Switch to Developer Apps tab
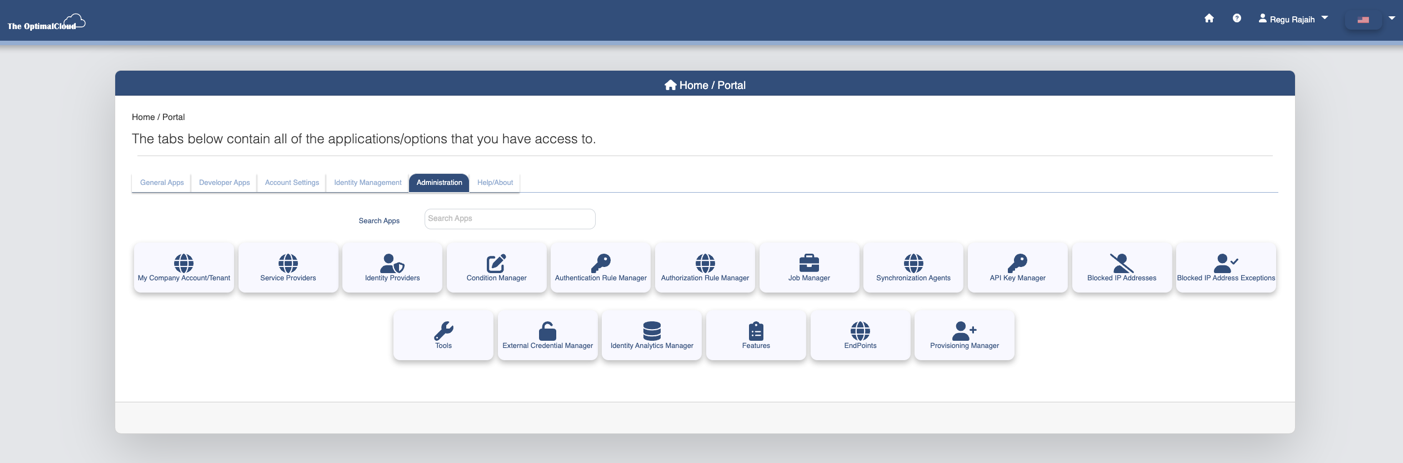 click(x=224, y=183)
